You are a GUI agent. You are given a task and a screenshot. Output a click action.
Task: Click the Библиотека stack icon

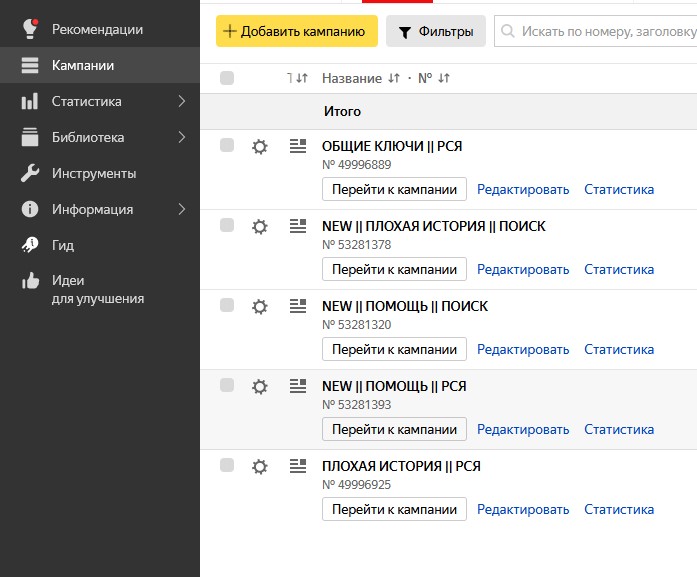pos(30,137)
